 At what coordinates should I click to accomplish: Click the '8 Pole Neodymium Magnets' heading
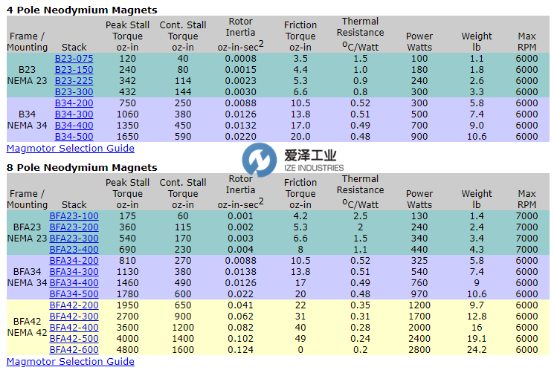pyautogui.click(x=82, y=168)
